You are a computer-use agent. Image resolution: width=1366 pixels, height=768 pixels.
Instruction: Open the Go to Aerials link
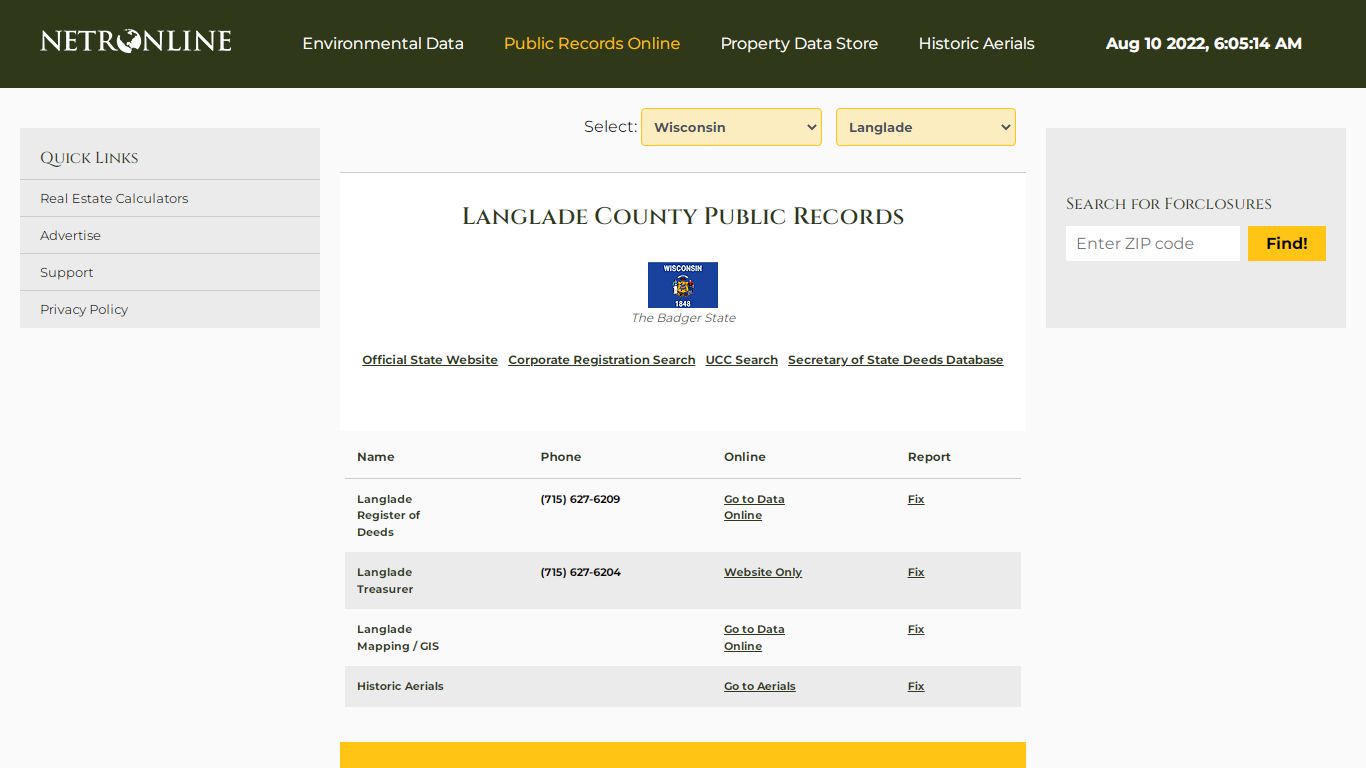760,686
